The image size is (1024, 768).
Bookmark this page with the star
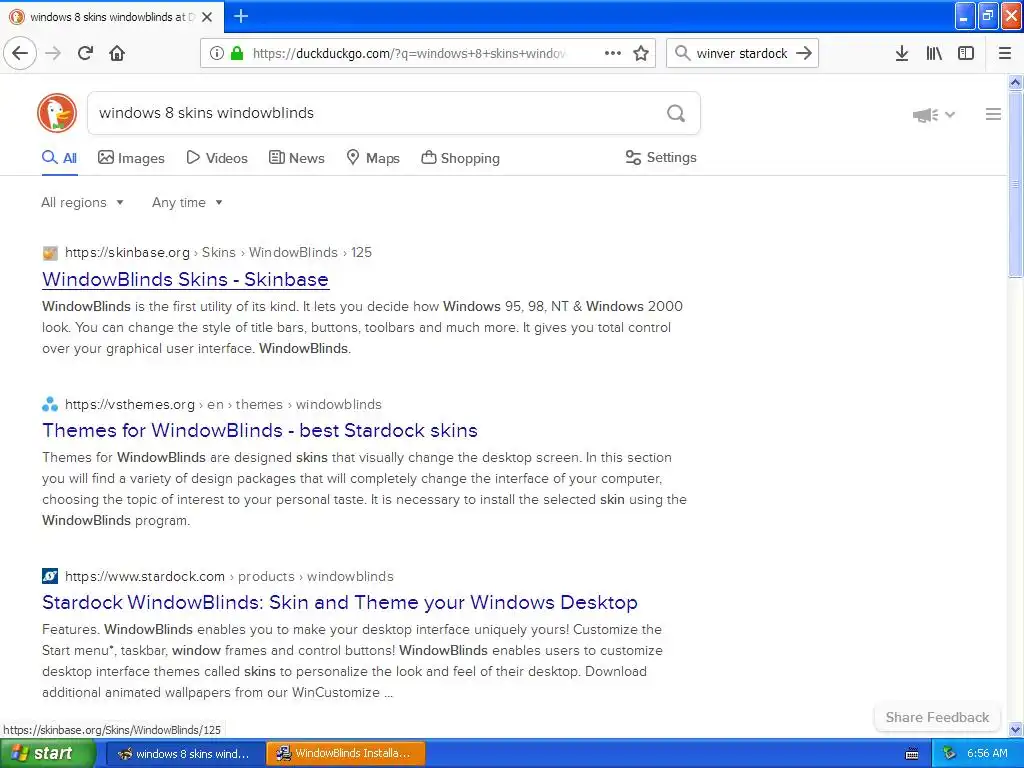click(x=641, y=53)
